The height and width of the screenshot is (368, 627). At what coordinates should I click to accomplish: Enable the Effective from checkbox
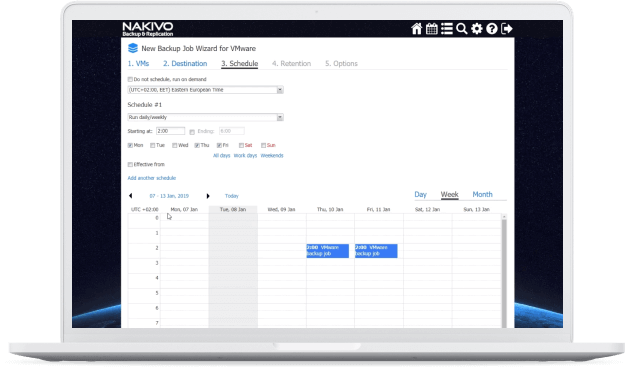130,164
